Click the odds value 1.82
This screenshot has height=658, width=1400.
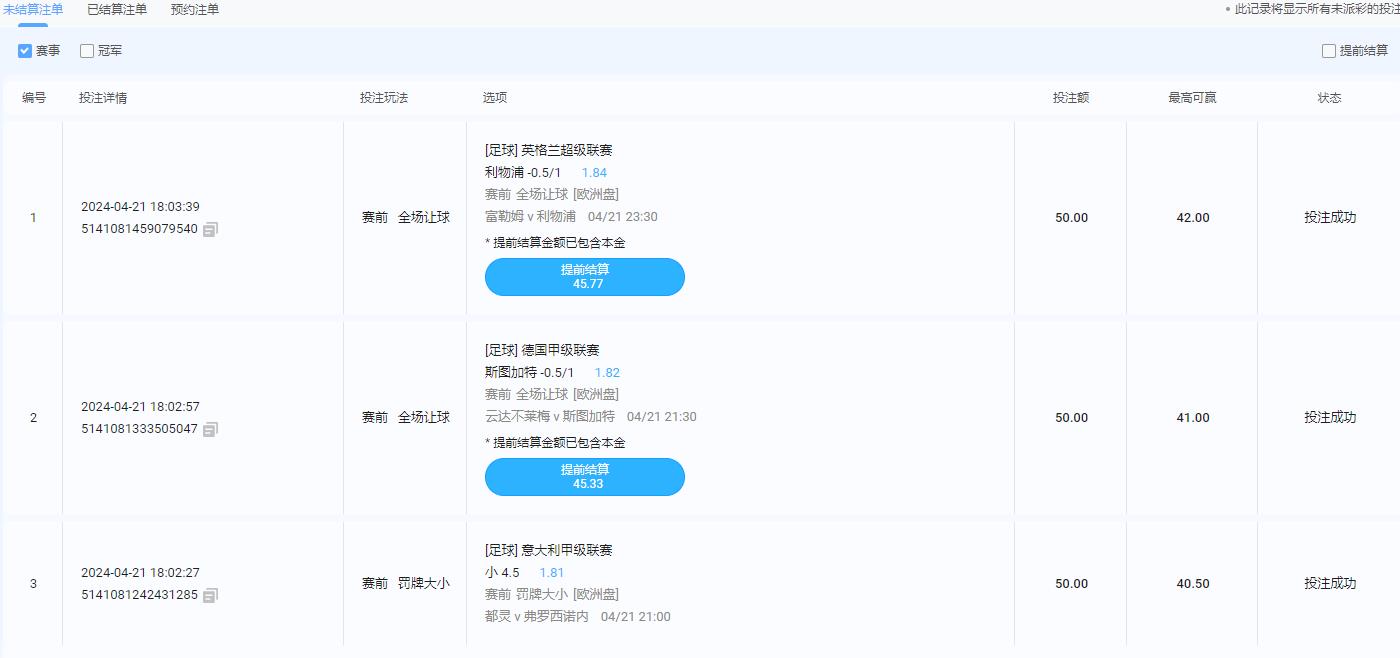(607, 372)
